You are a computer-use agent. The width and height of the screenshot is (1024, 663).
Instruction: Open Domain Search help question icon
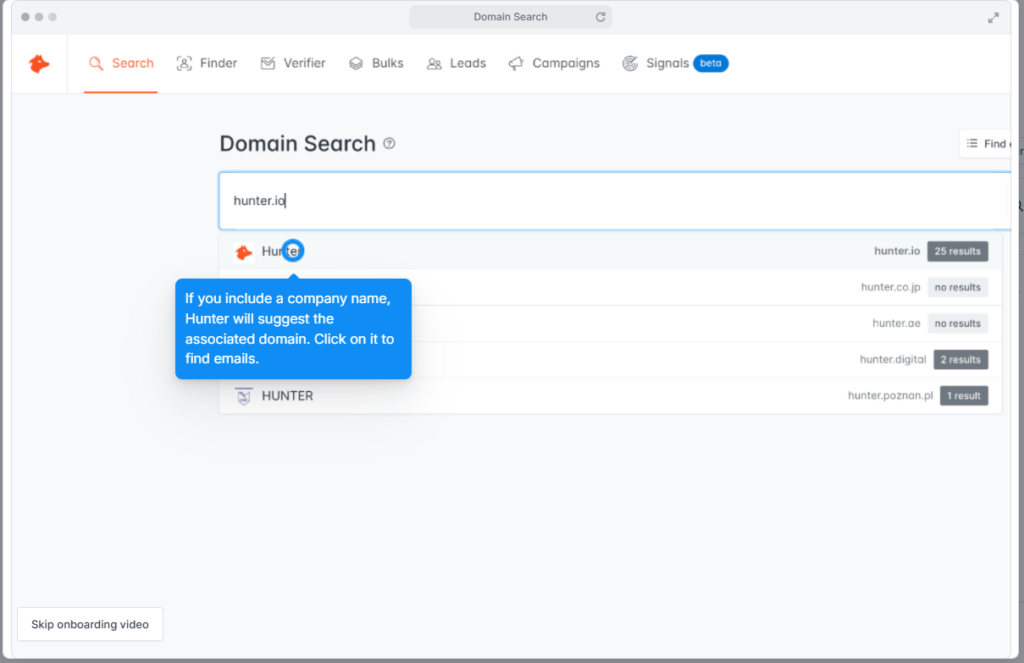tap(389, 143)
